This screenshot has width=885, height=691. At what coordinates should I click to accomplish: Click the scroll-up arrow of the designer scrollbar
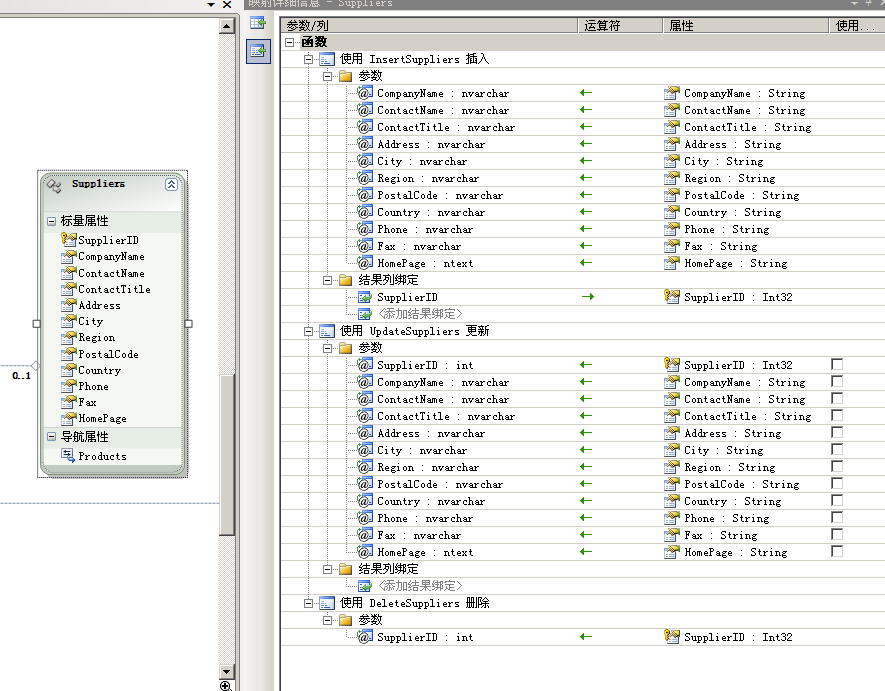point(227,26)
